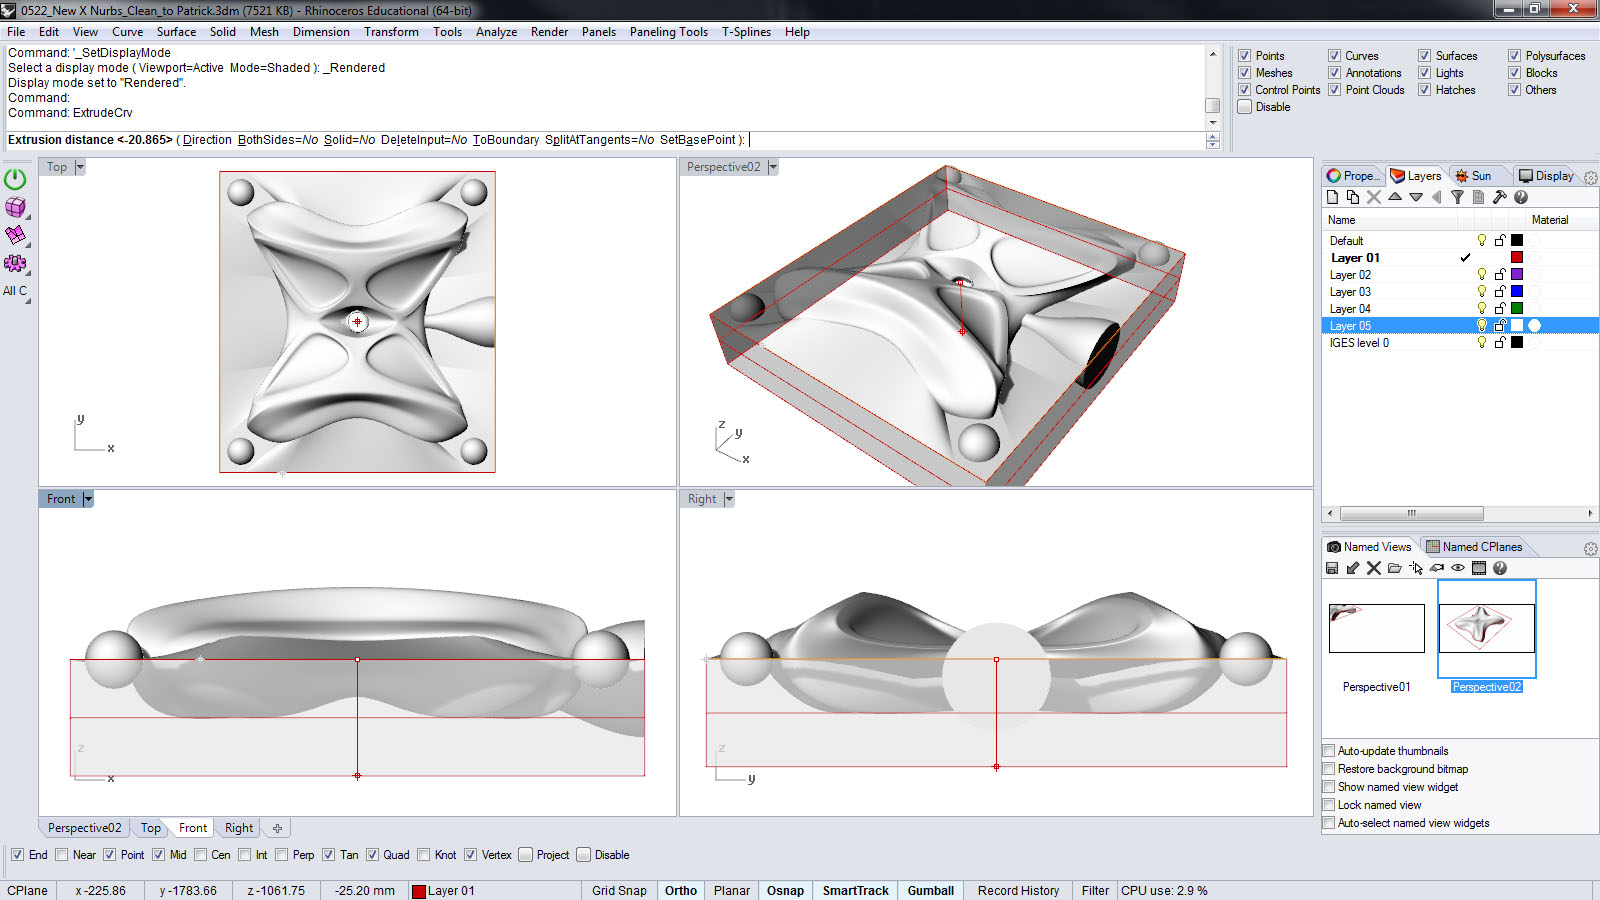Screen dimensions: 1600x900
Task: Click the Layers panel horizontal scrollbar
Action: [x=1411, y=514]
